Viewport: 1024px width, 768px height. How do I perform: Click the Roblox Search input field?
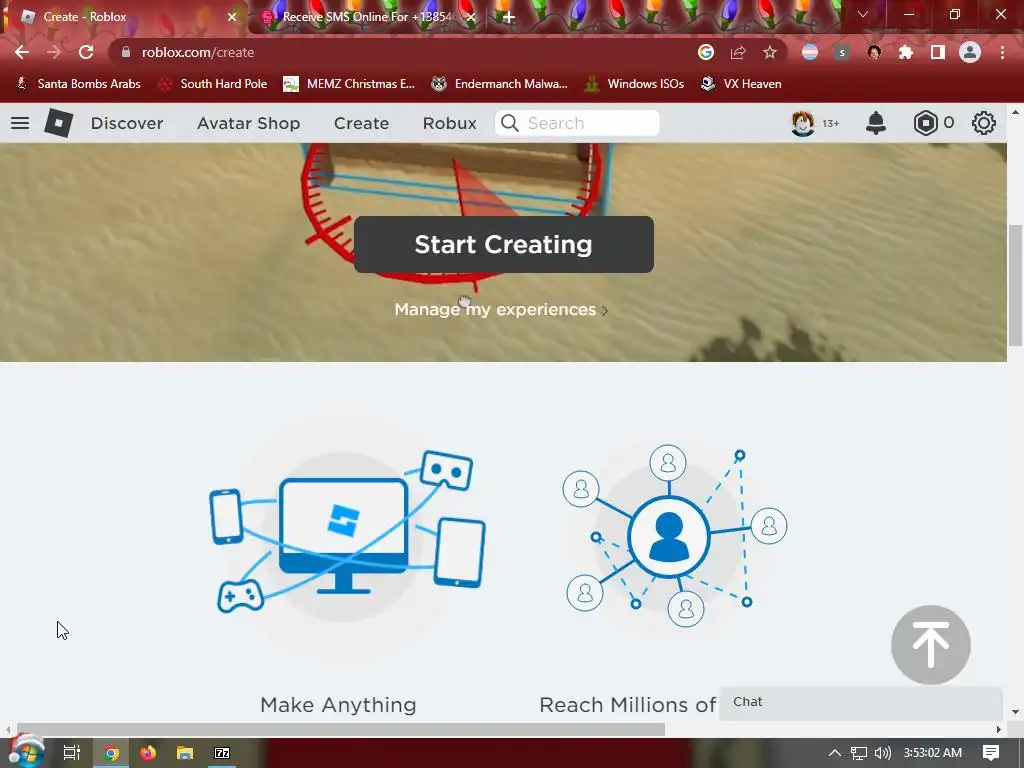click(x=577, y=123)
